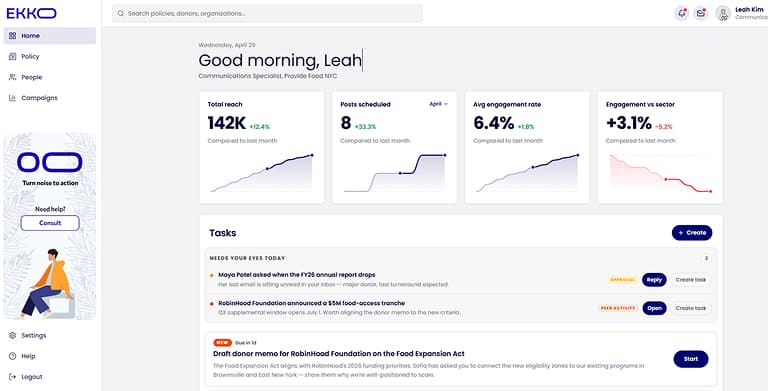Create task for Maya Patel item
The height and width of the screenshot is (391, 768).
(x=691, y=280)
